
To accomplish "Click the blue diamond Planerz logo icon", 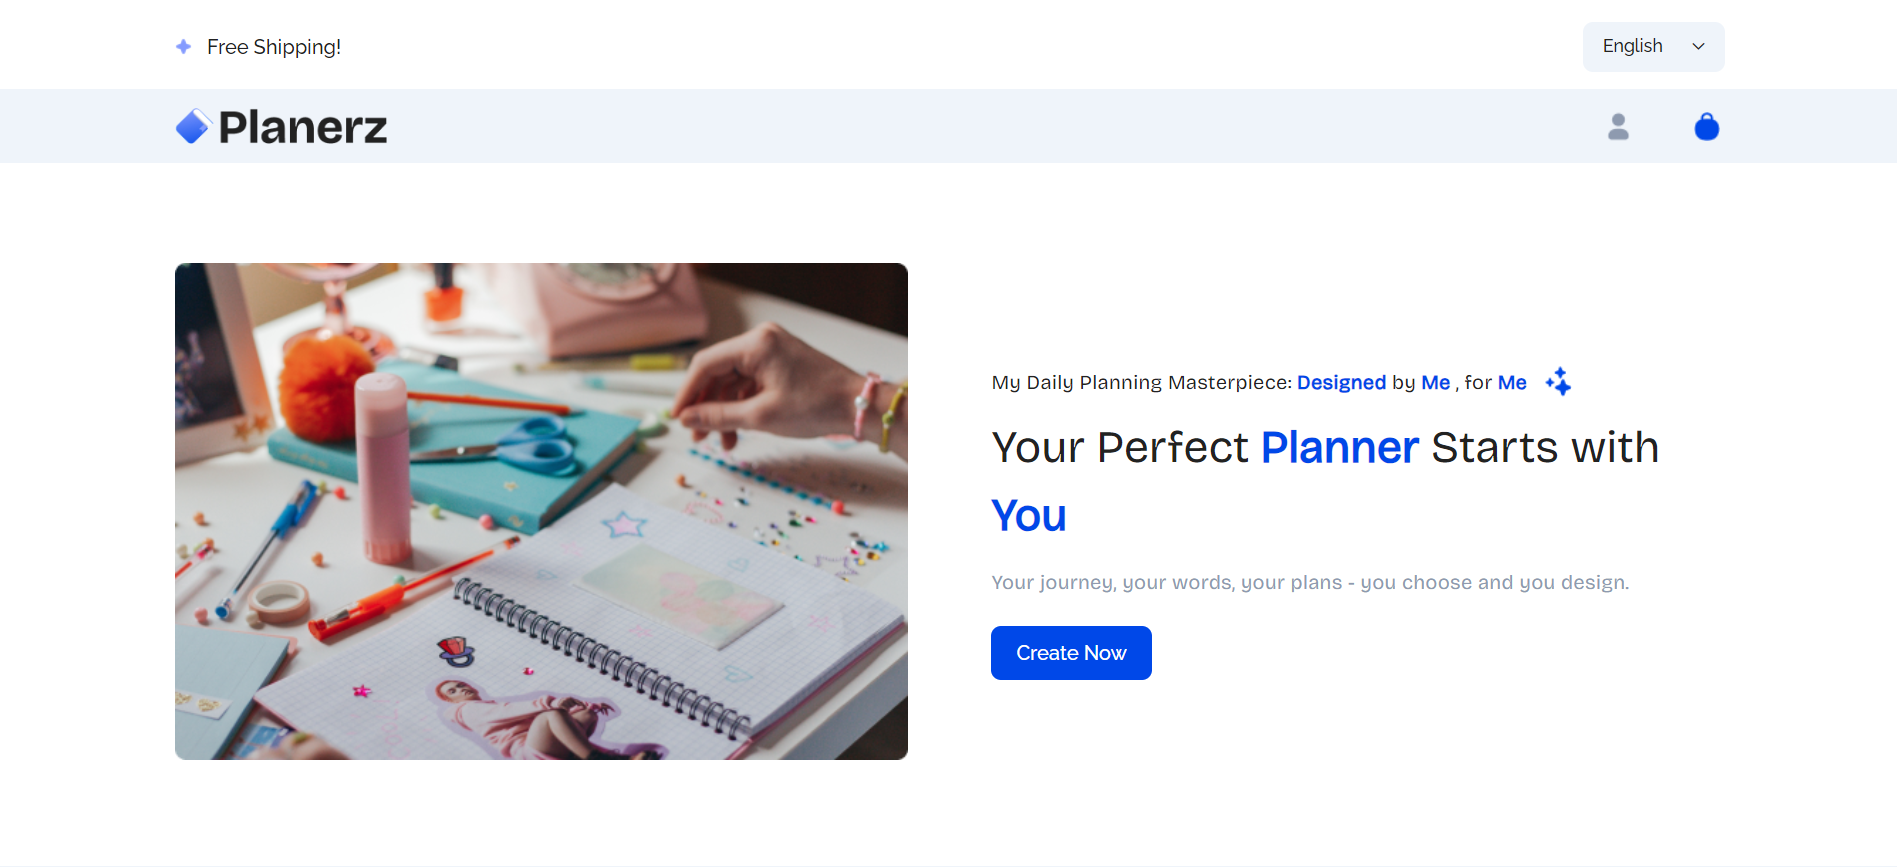I will pyautogui.click(x=193, y=127).
